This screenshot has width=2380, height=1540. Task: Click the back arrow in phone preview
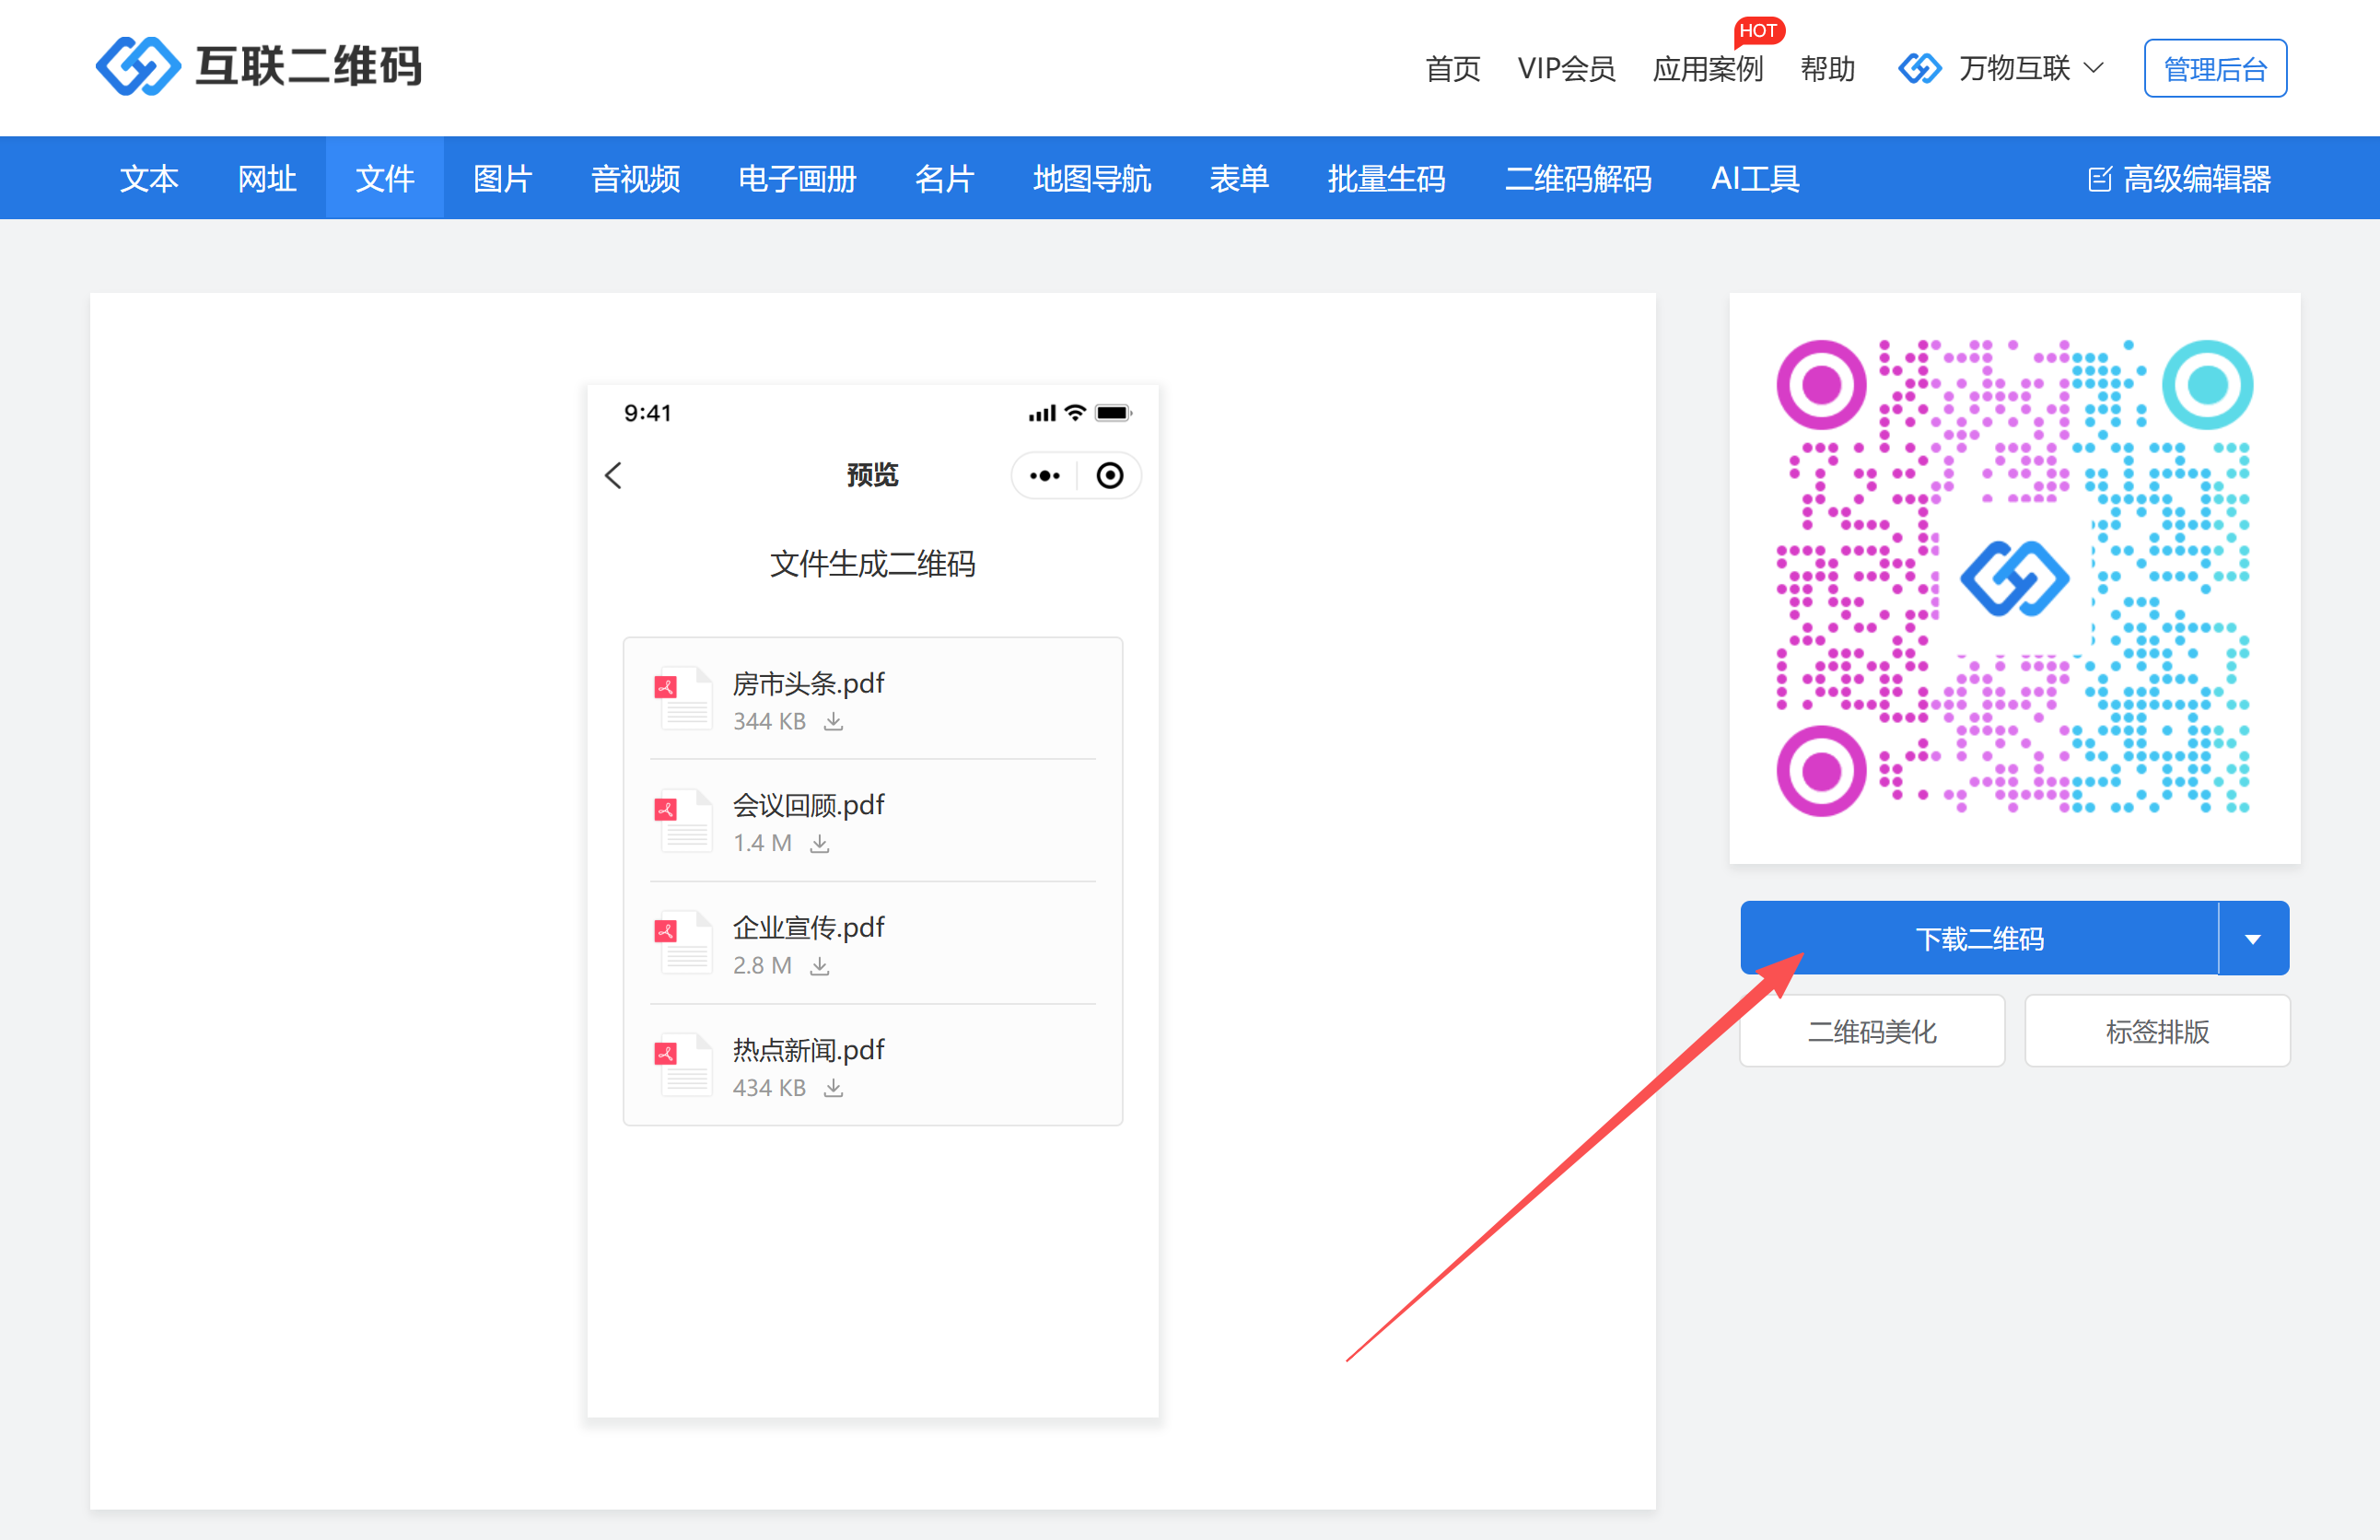point(614,475)
